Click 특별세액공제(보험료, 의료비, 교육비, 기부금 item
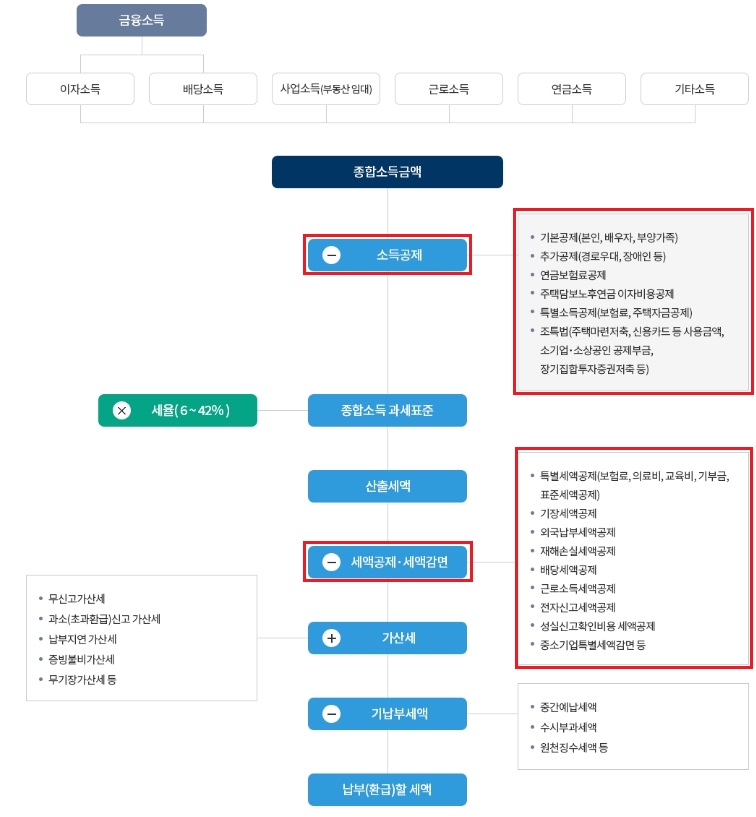Image resolution: width=756 pixels, height=817 pixels. point(635,476)
